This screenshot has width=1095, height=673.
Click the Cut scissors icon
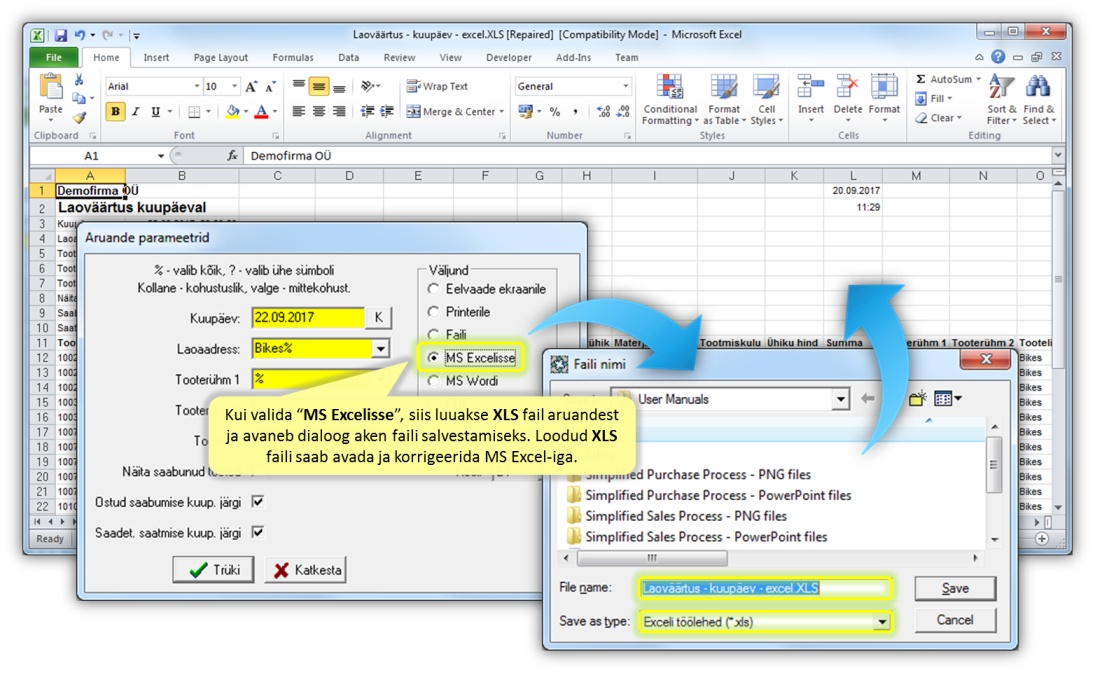point(78,81)
